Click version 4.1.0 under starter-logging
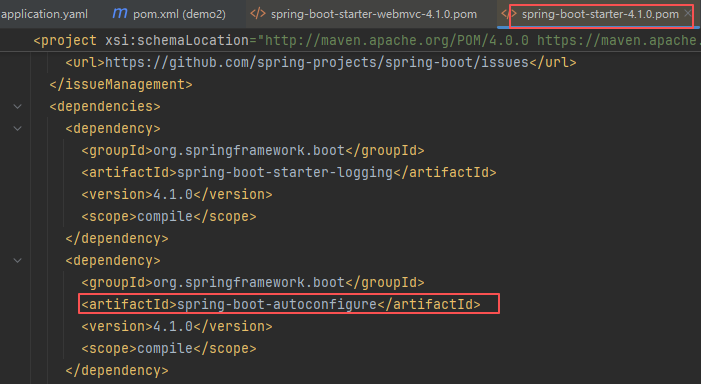 (x=177, y=194)
